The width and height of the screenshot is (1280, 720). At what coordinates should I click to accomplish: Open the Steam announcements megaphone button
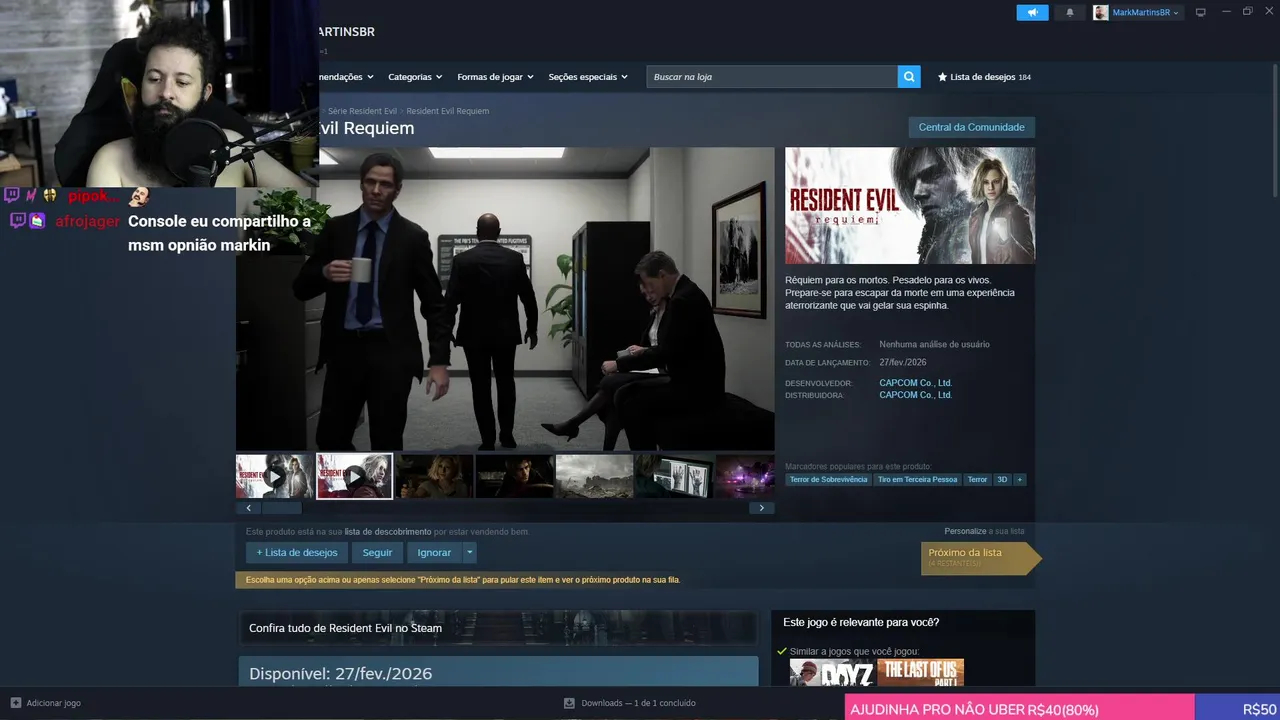tap(1032, 13)
